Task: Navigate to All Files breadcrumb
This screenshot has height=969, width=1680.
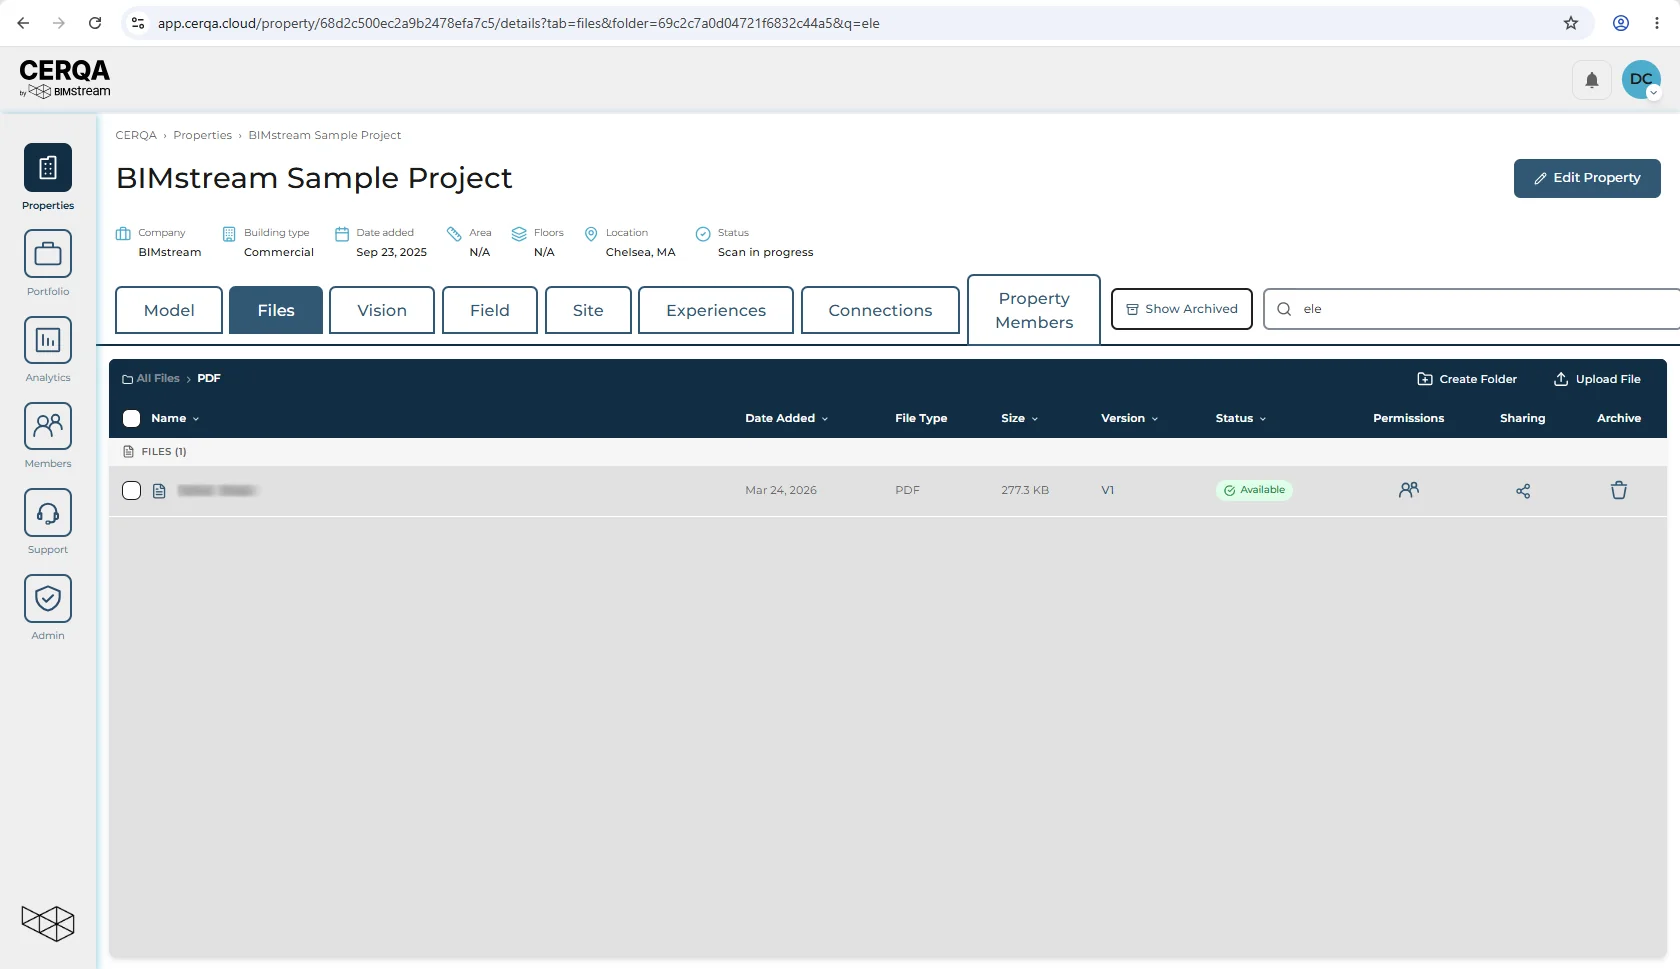Action: pos(151,378)
